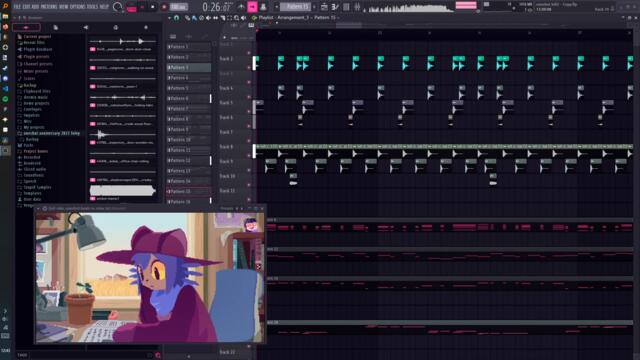Toggle the pink highlighted recording option button
Screen dimensions: 640x360
(x=252, y=7)
